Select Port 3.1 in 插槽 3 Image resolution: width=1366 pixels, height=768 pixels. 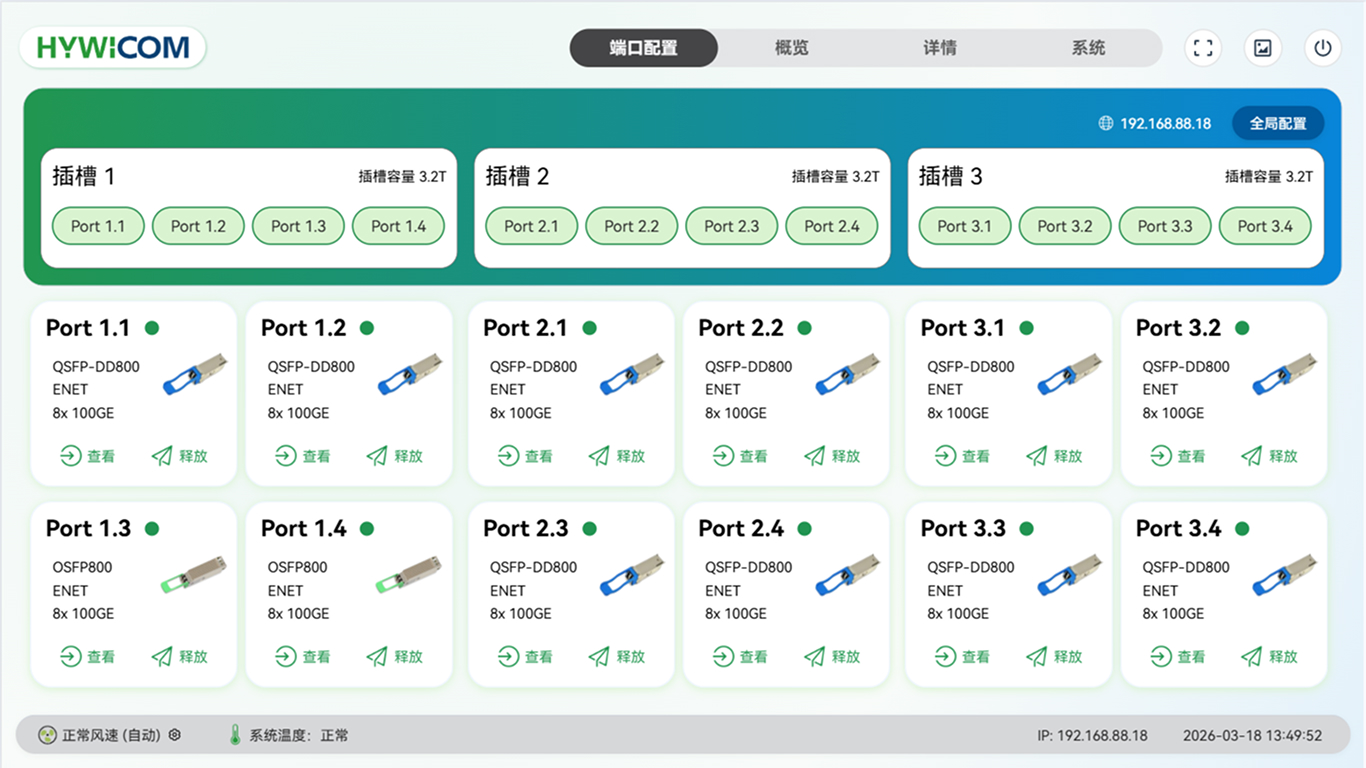[x=964, y=226]
